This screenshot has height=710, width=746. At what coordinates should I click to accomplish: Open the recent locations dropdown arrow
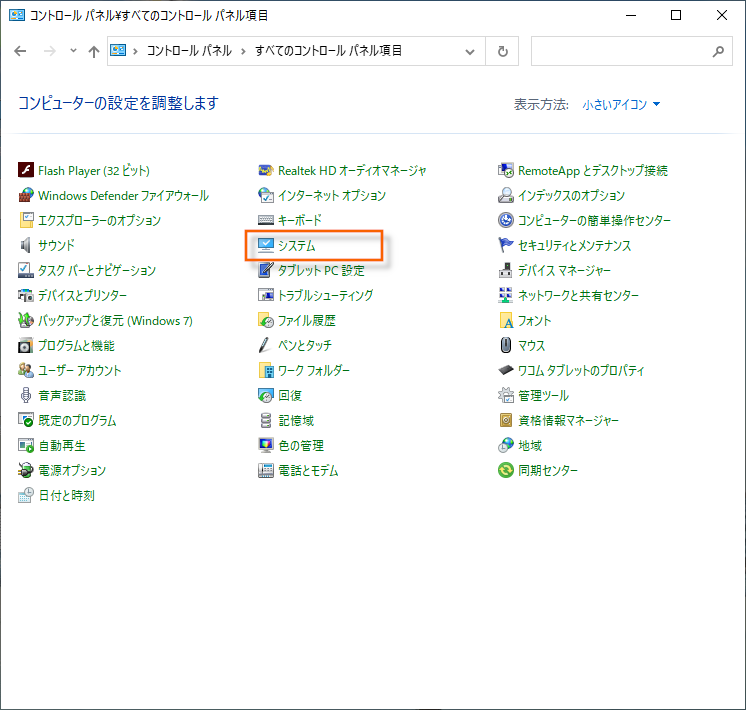pos(73,50)
